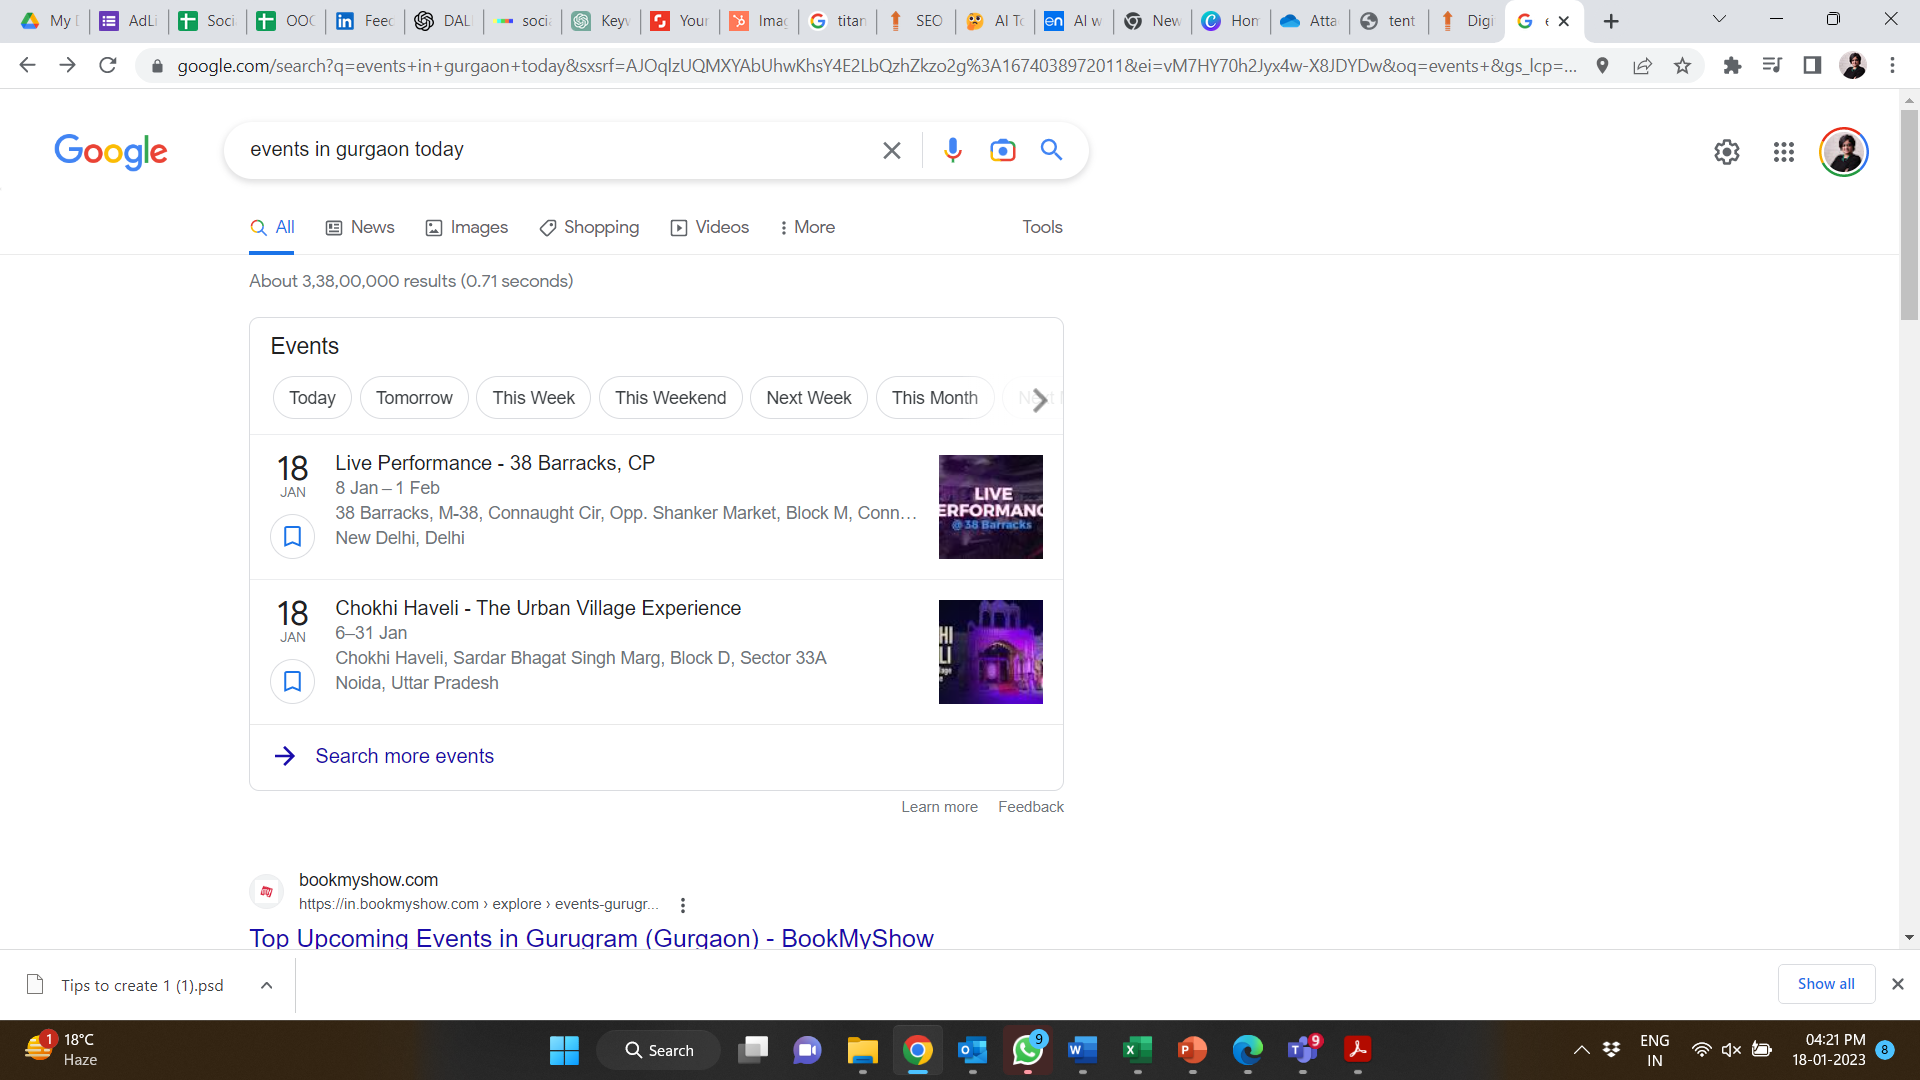
Task: Open the Top Upcoming Events BookMyShow result
Action: (591, 938)
